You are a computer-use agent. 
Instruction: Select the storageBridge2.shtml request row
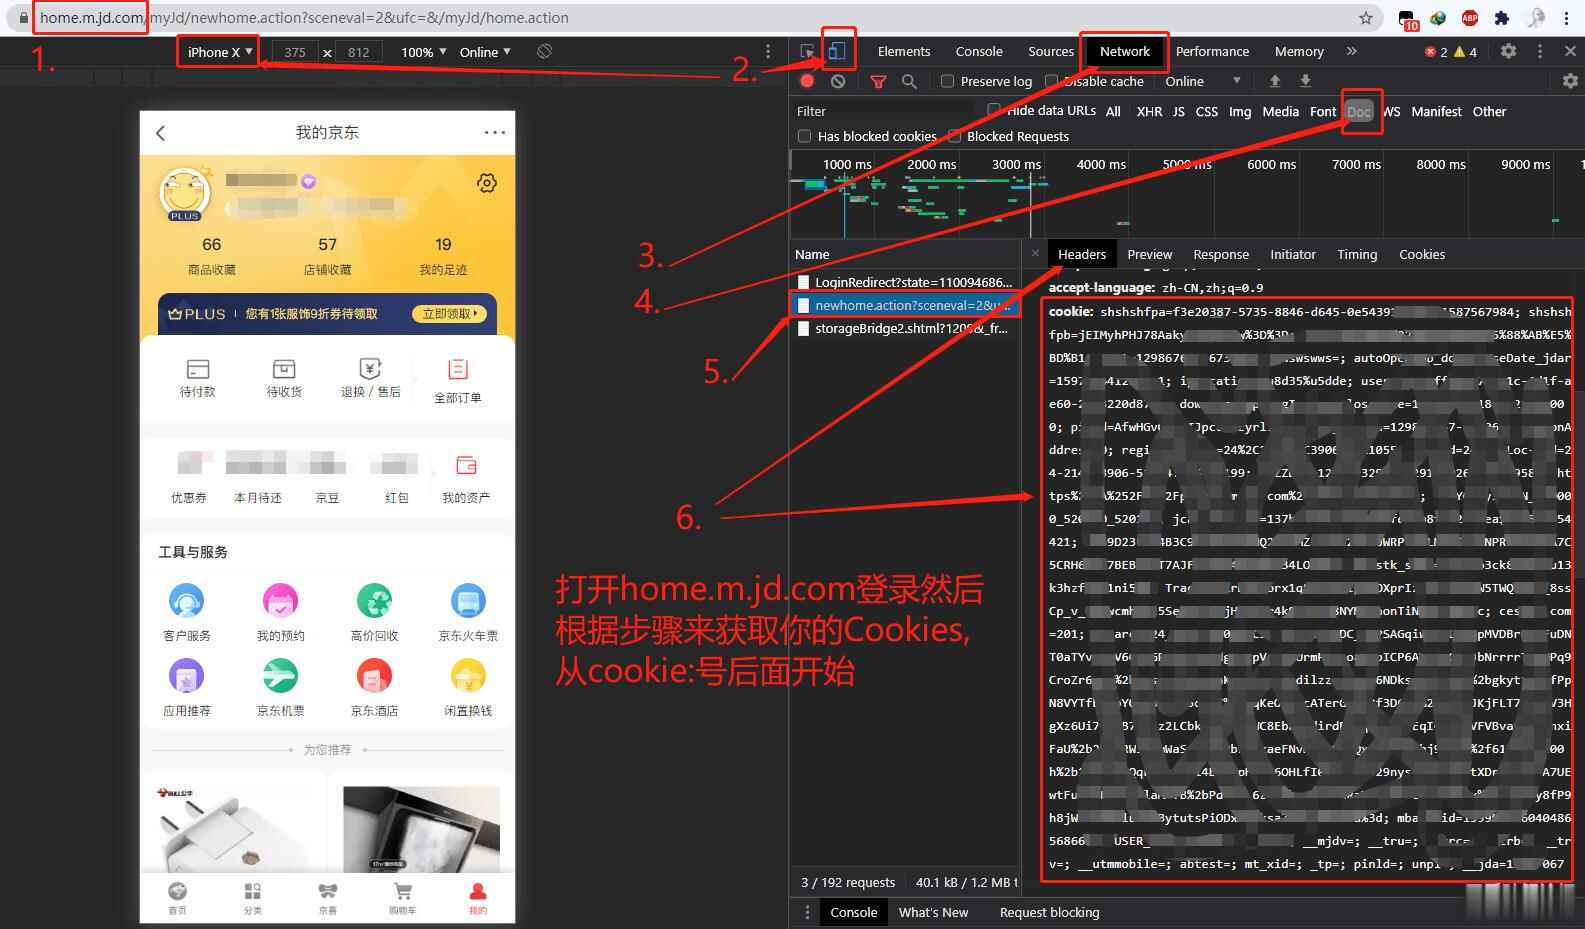905,328
